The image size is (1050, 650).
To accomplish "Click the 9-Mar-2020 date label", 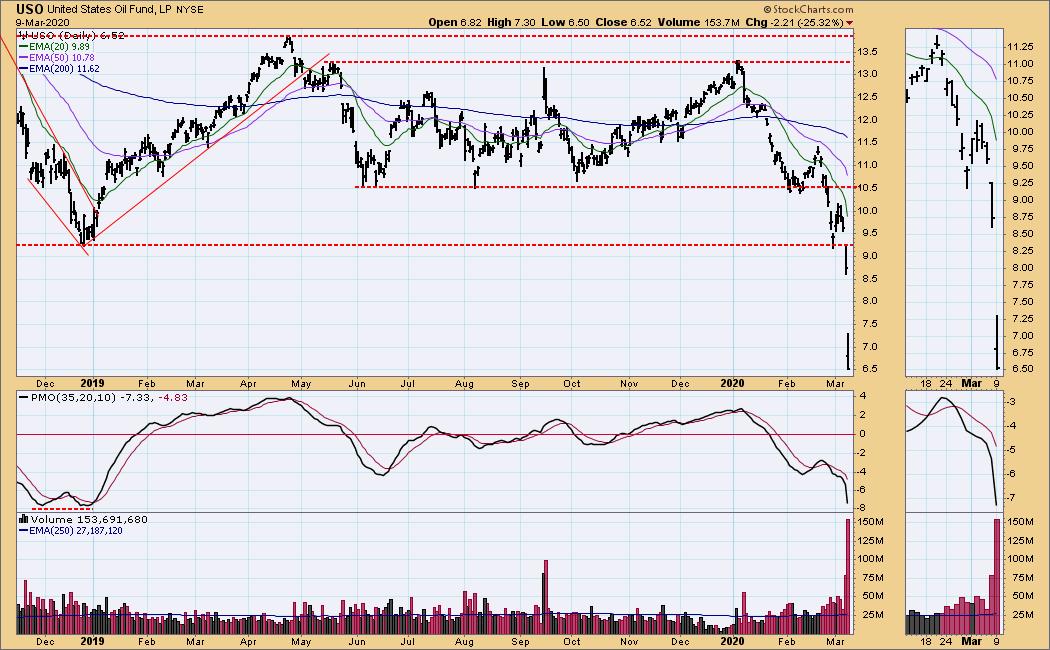I will pyautogui.click(x=43, y=22).
